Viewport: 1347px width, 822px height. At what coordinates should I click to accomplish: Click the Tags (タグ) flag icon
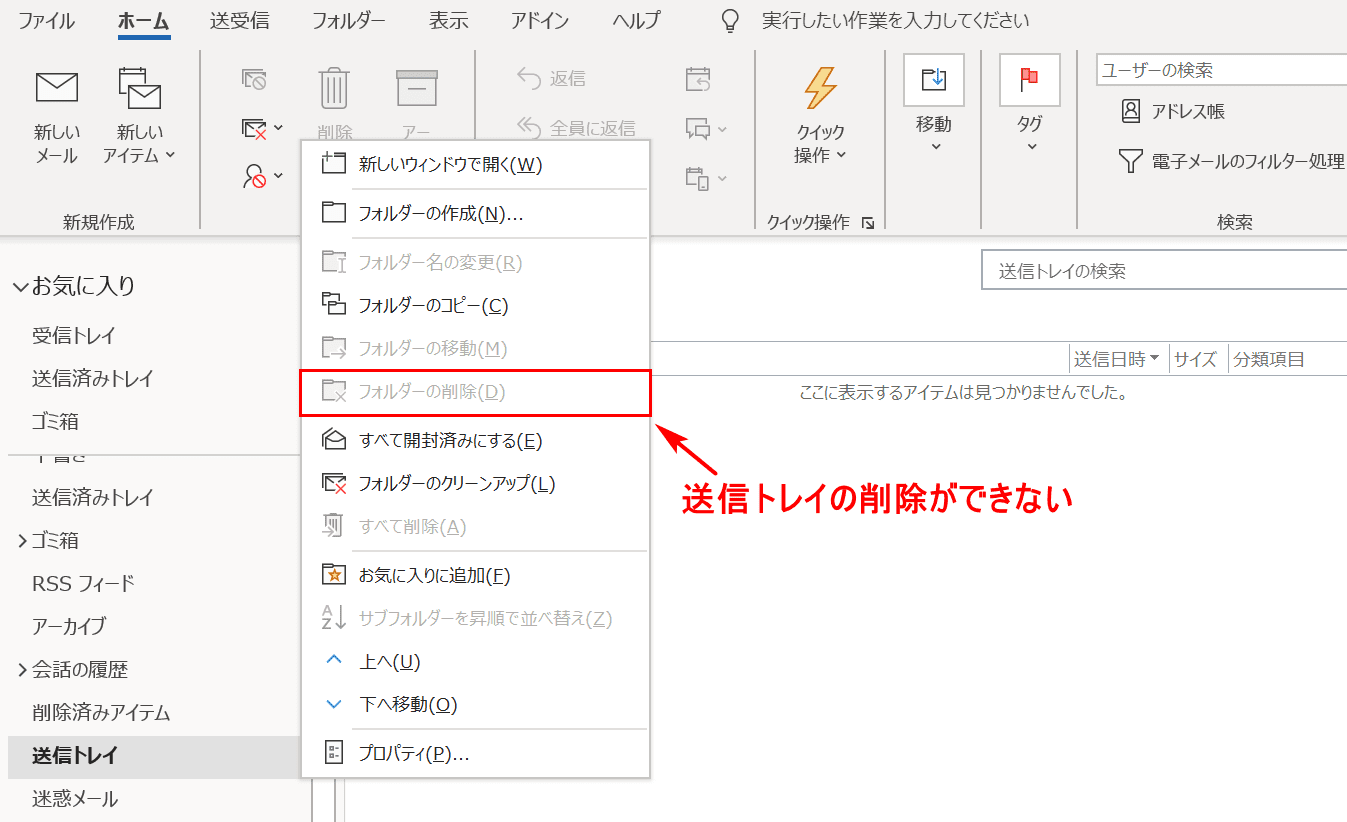click(x=1029, y=80)
